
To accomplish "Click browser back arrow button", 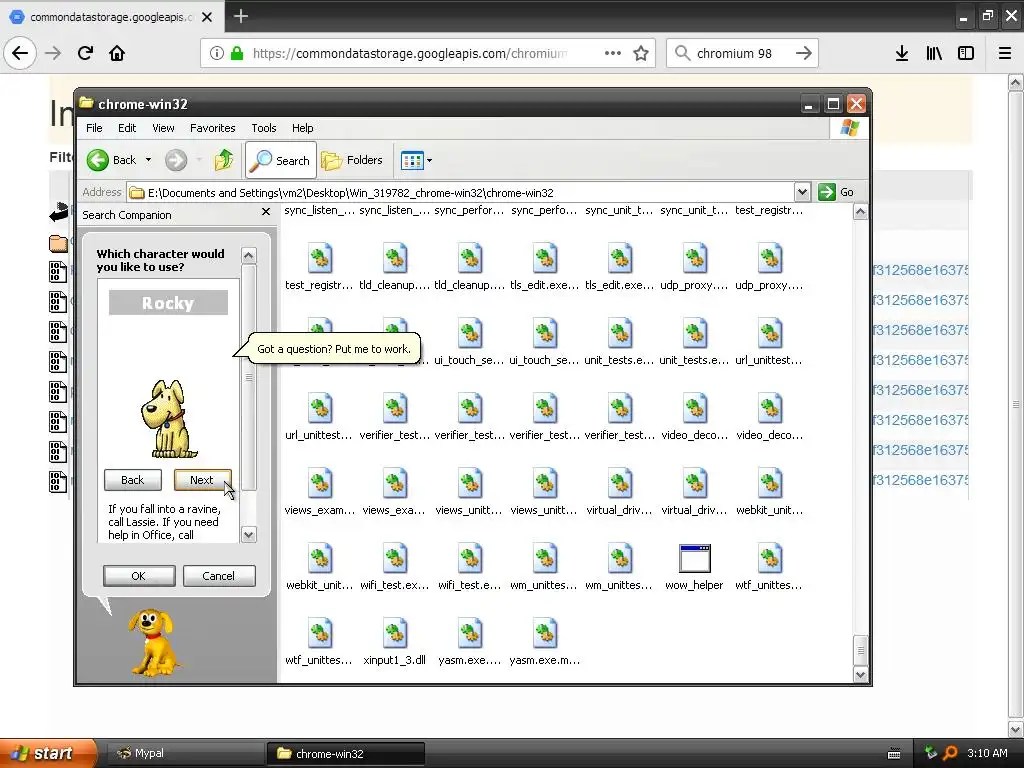I will click(20, 53).
